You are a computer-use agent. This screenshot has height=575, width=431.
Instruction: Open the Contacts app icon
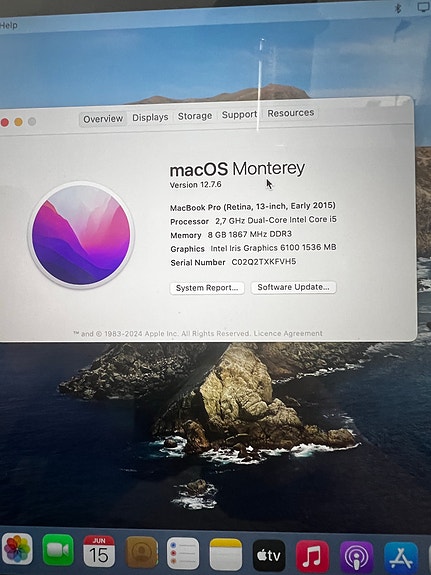pyautogui.click(x=142, y=552)
